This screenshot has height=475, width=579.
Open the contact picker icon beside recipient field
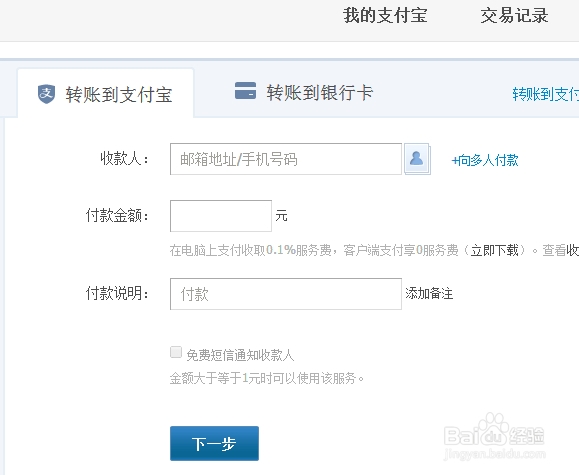417,159
